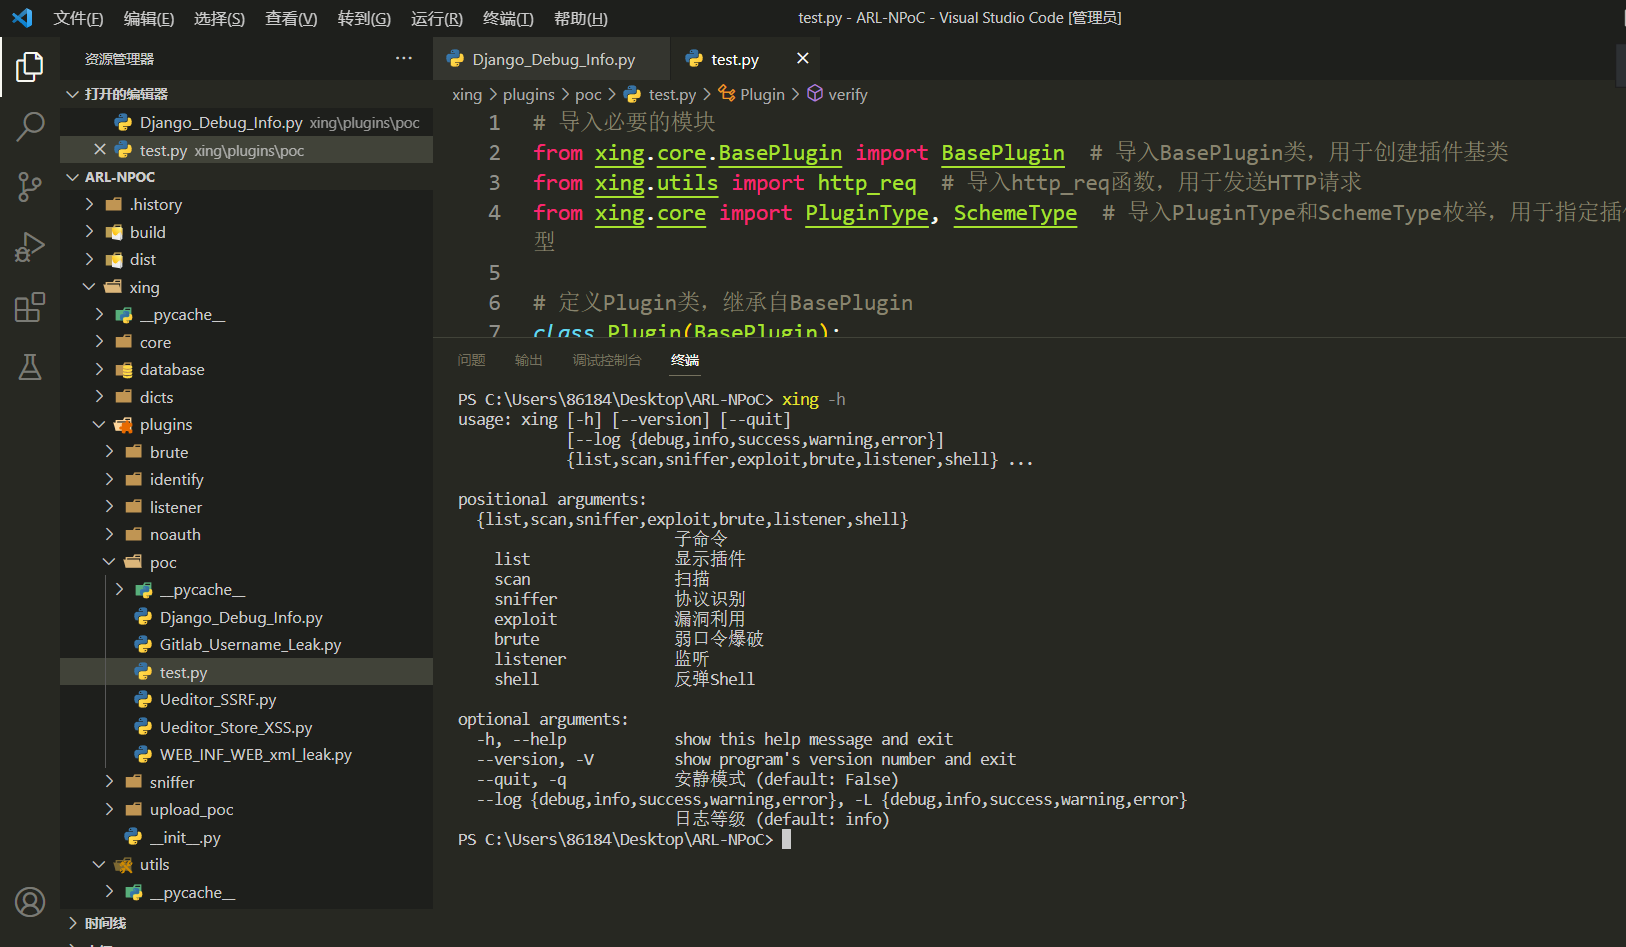Open the Search view icon
Image resolution: width=1626 pixels, height=947 pixels.
pos(30,127)
